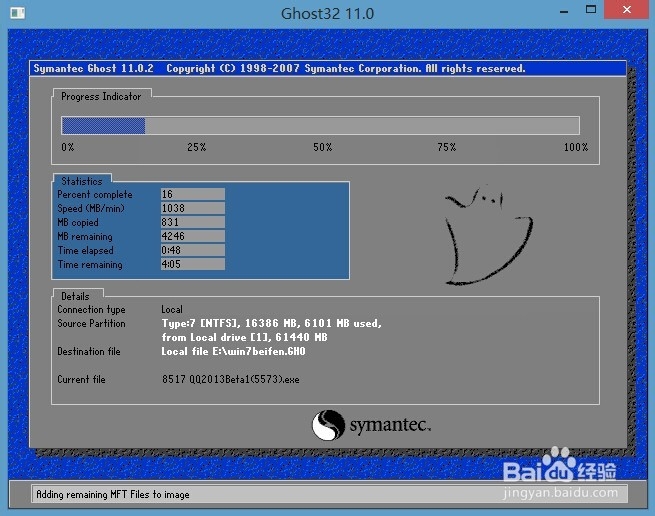Click the Ghost32 window system icon

coord(18,13)
